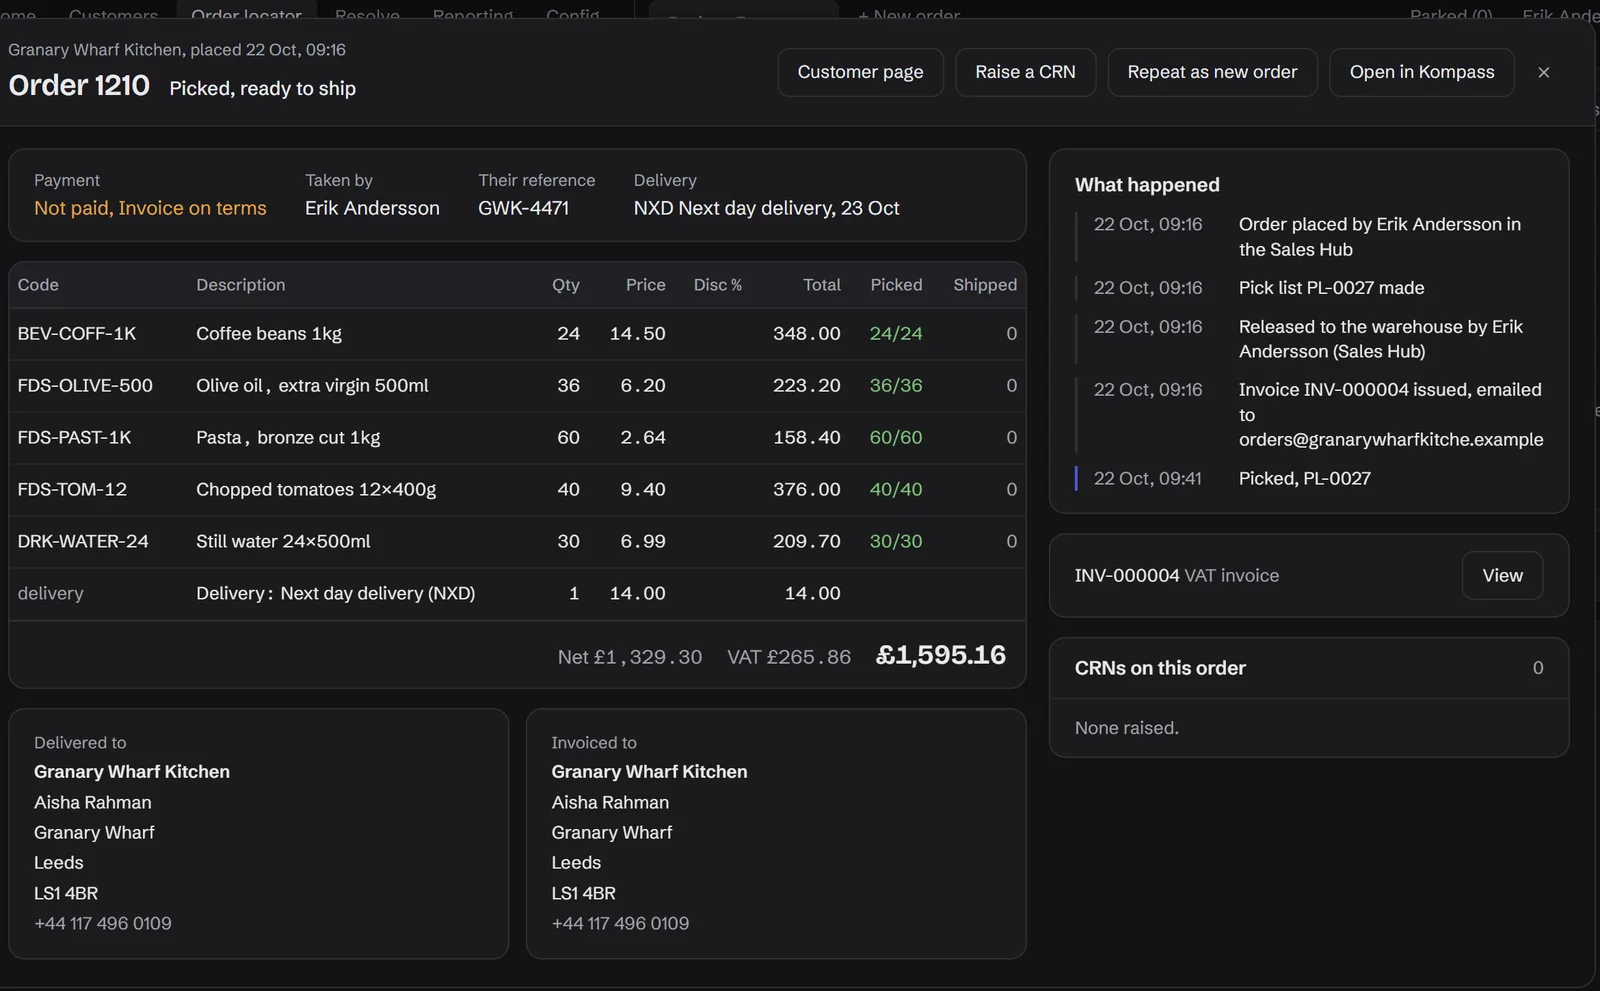This screenshot has height=991, width=1600.
Task: Open the Customers tab
Action: point(113,13)
